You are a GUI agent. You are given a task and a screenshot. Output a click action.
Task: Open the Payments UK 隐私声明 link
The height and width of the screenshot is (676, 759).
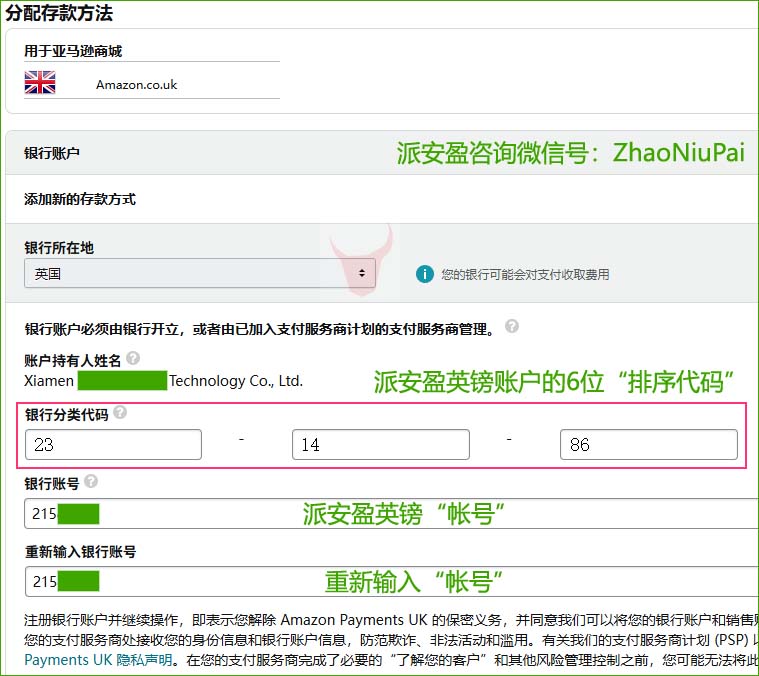(98, 660)
